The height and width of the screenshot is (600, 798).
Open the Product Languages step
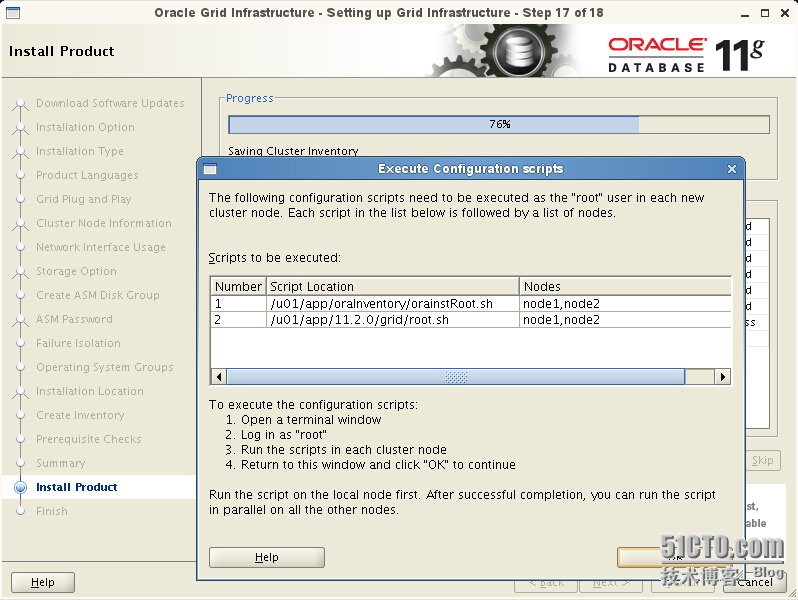(x=87, y=175)
